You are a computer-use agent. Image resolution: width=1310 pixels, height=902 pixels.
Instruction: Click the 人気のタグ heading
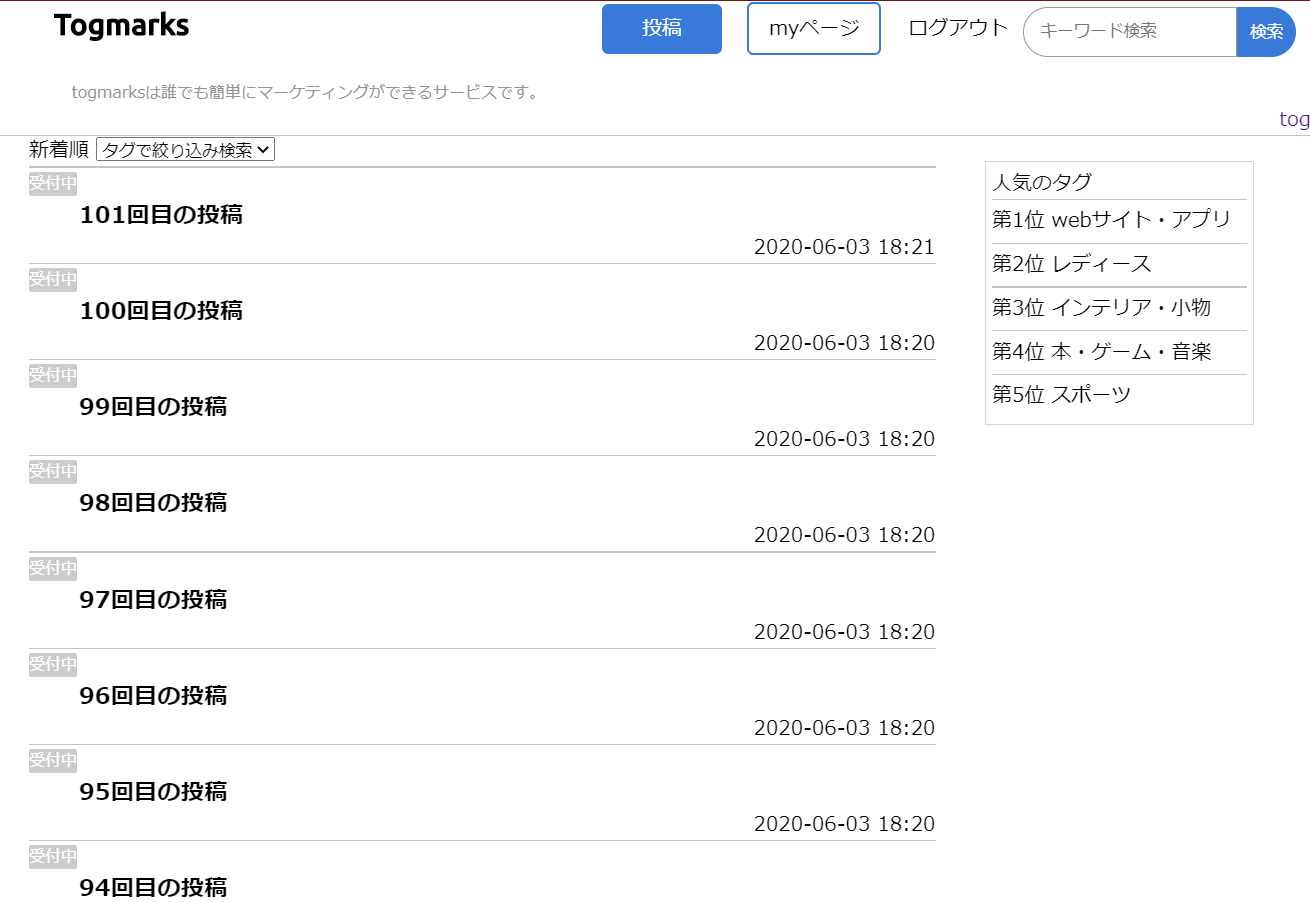[1042, 182]
